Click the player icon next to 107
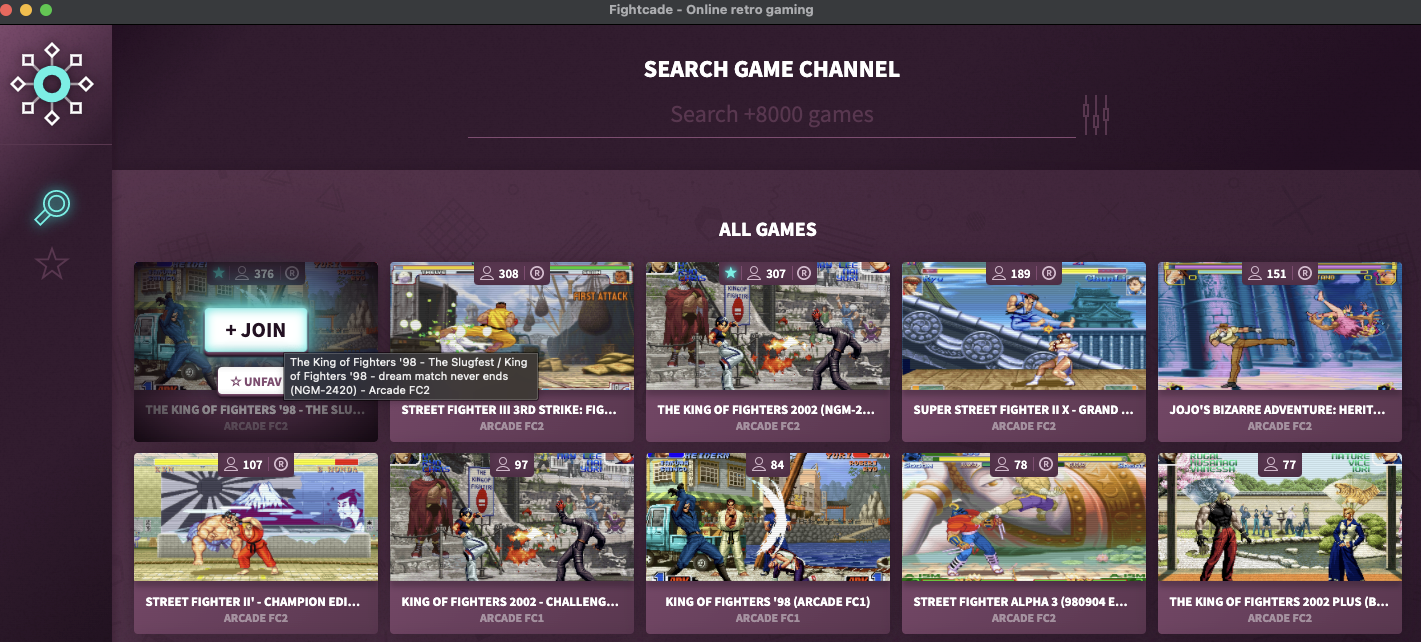 (x=232, y=464)
